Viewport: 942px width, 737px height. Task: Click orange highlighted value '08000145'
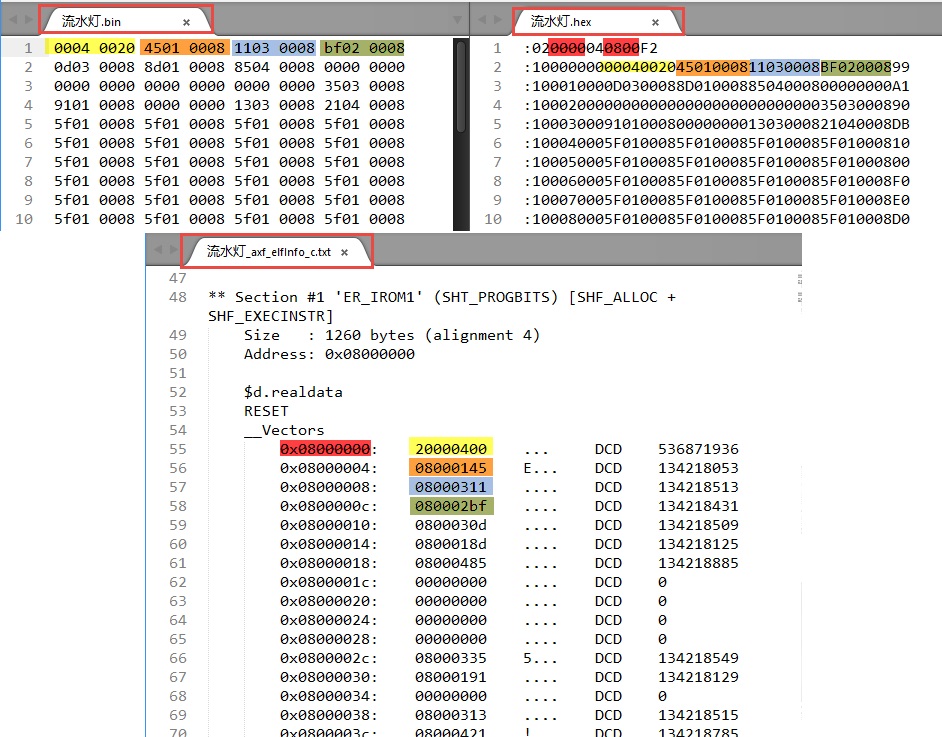(x=451, y=468)
